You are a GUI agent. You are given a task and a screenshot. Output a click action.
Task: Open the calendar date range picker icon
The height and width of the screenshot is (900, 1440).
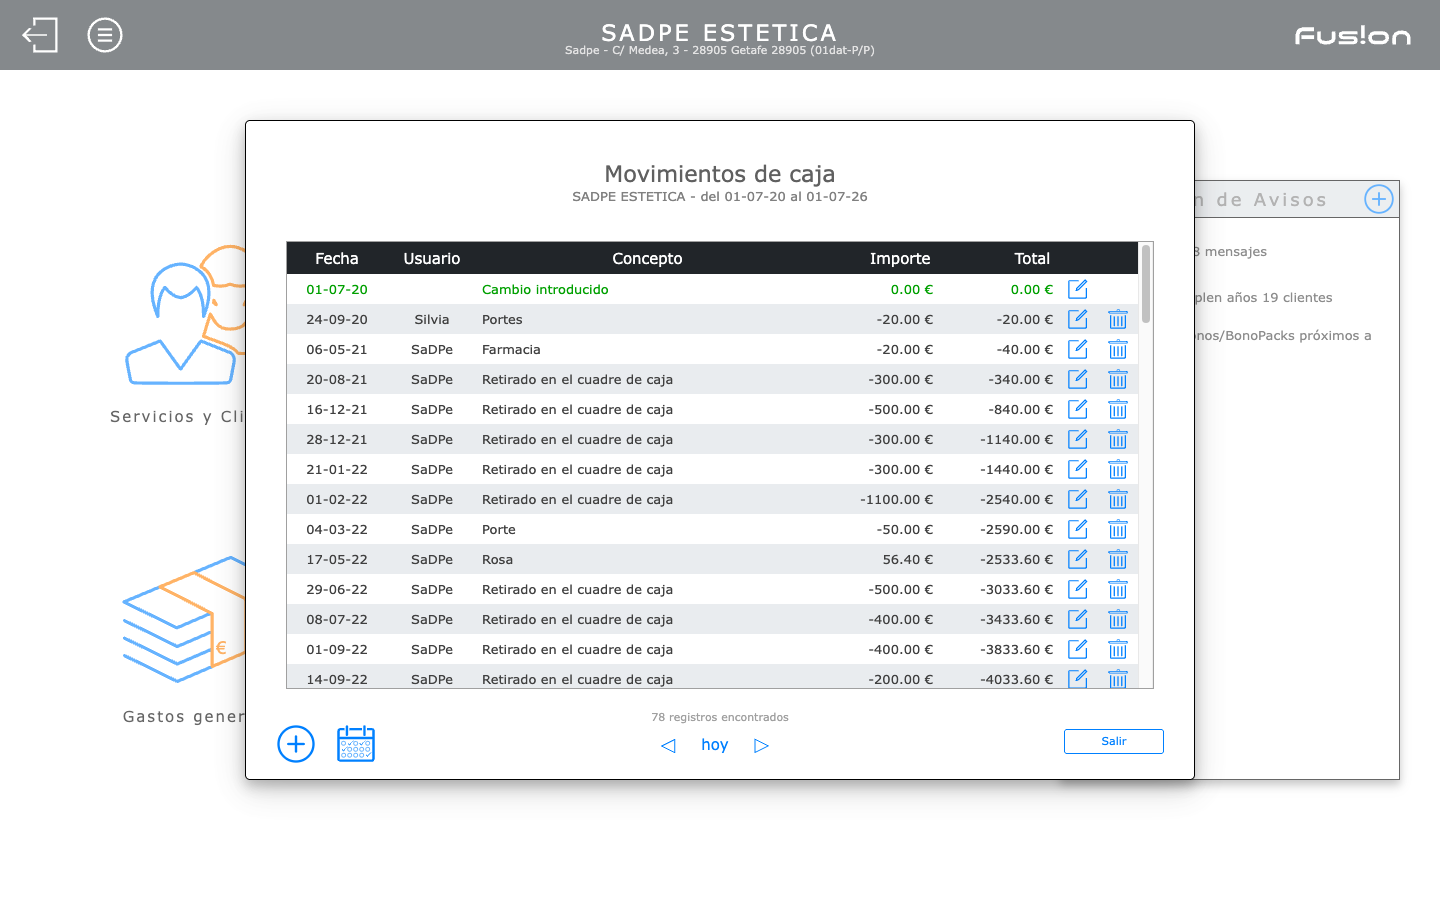pos(356,744)
